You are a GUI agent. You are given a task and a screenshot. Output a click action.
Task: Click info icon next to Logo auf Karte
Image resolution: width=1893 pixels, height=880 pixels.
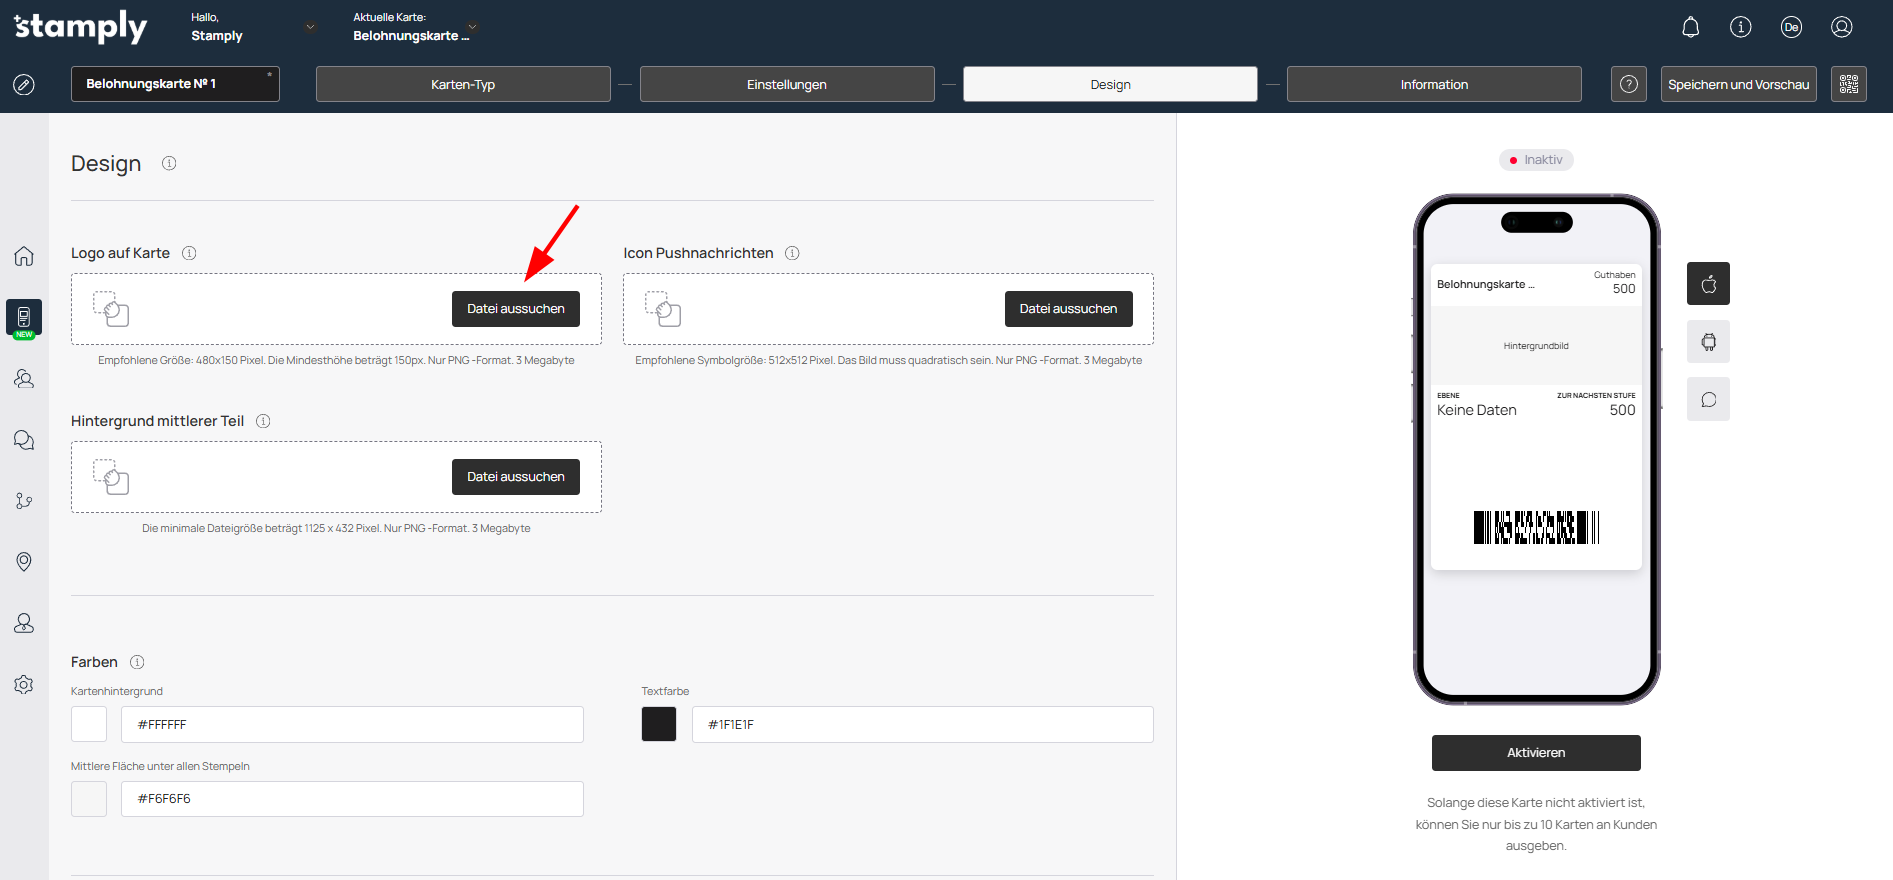[x=189, y=253]
